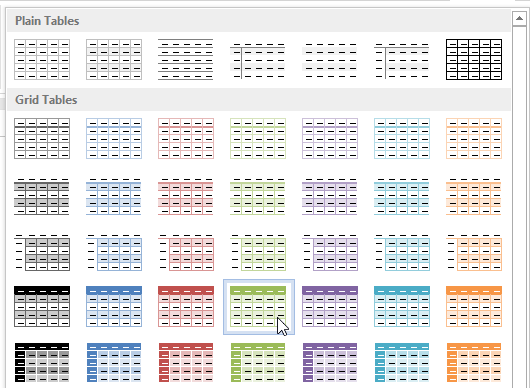Pick blue Grid Table 5 Dark style
Screen dimensions: 530x388
pyautogui.click(x=114, y=363)
